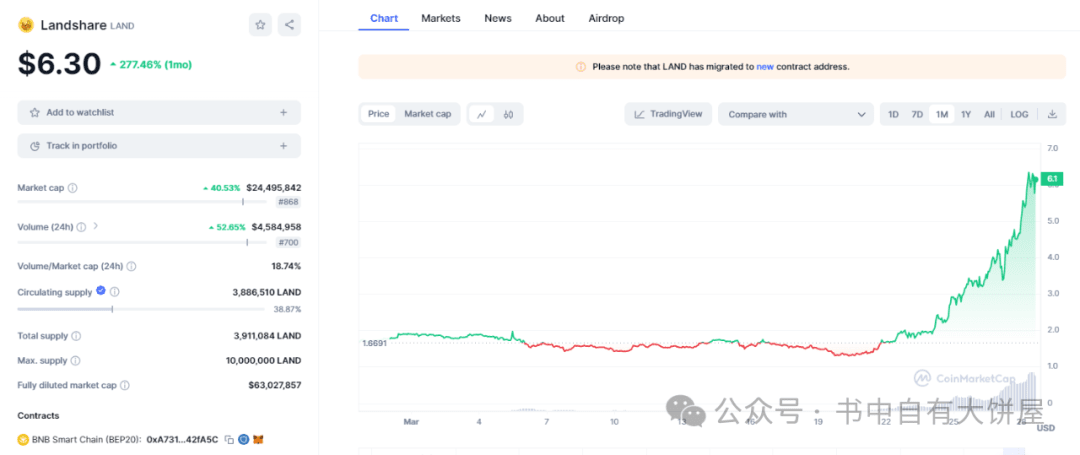Set chart range to 1M
Screen dimensions: 1080x455
pyautogui.click(x=942, y=114)
